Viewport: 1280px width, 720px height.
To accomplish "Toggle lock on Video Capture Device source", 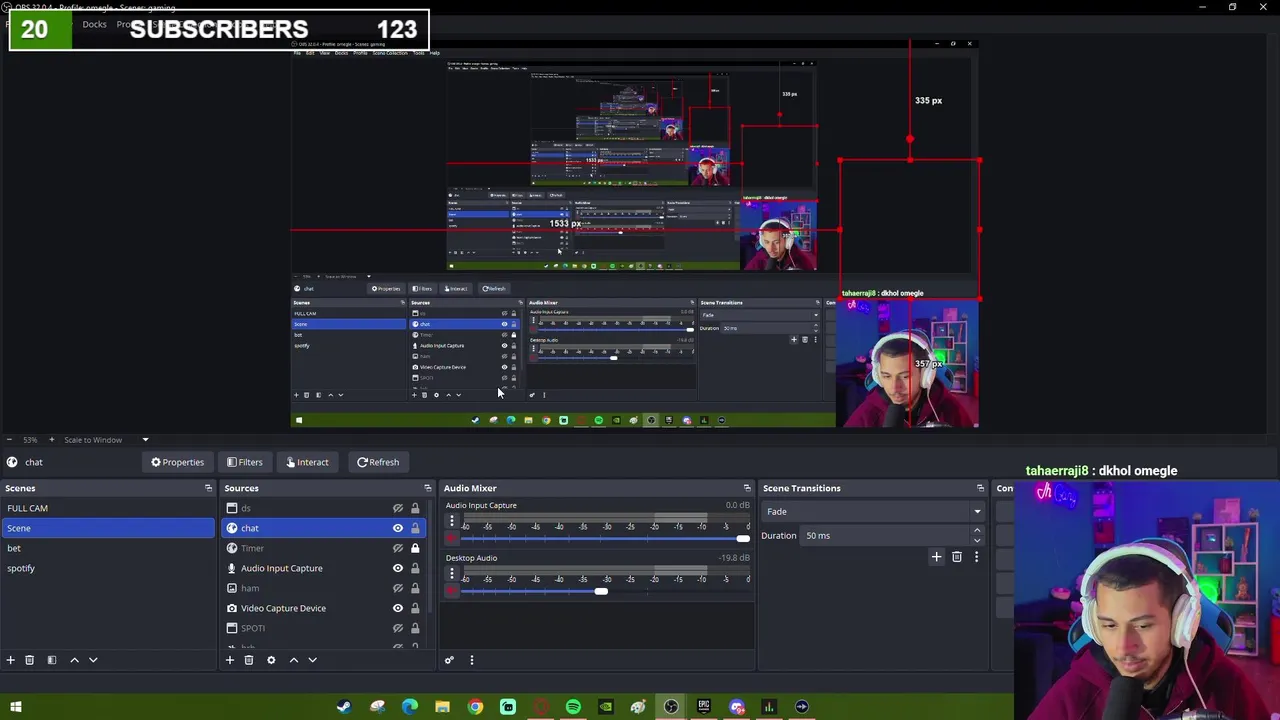I will (x=415, y=608).
